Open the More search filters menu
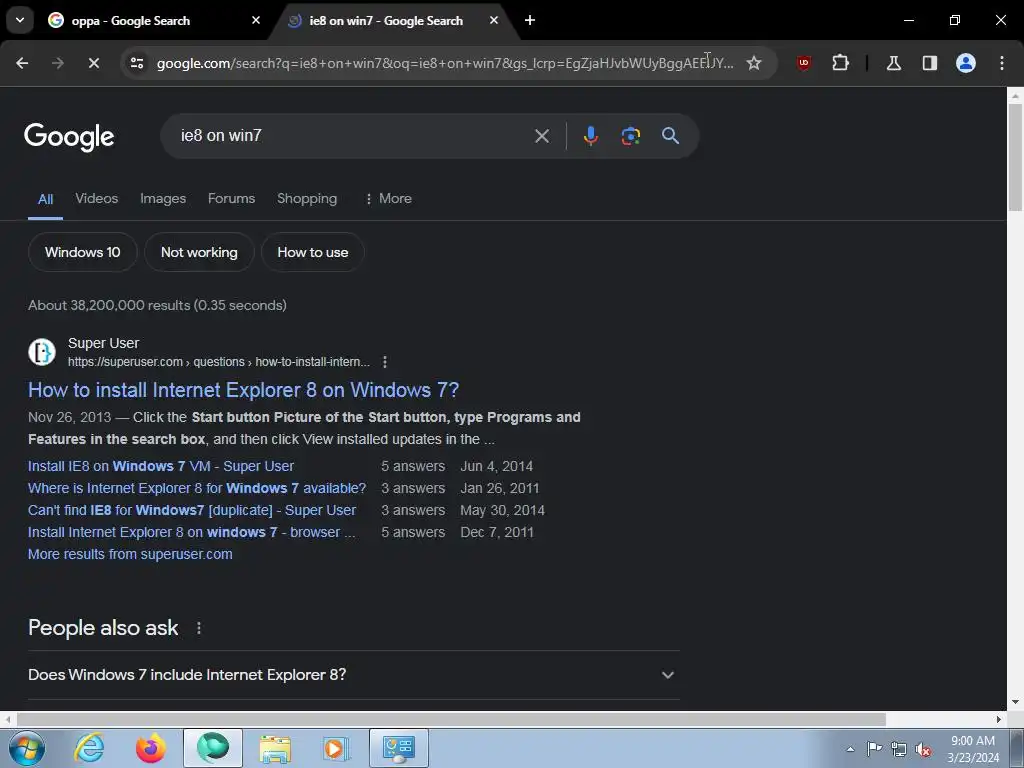Screen dimensions: 1024x768 pos(388,199)
